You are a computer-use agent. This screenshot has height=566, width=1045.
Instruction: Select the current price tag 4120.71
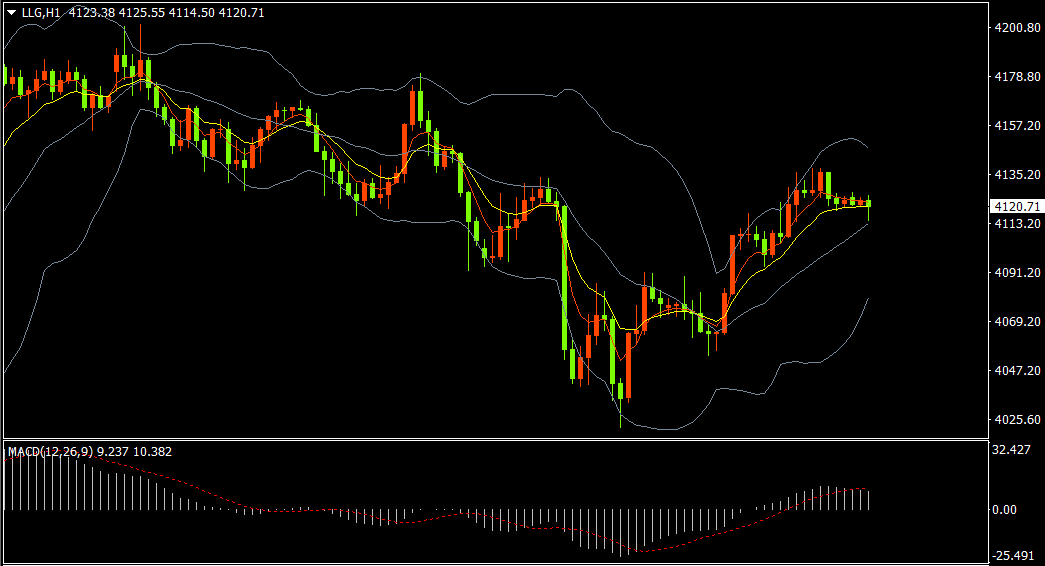1017,207
